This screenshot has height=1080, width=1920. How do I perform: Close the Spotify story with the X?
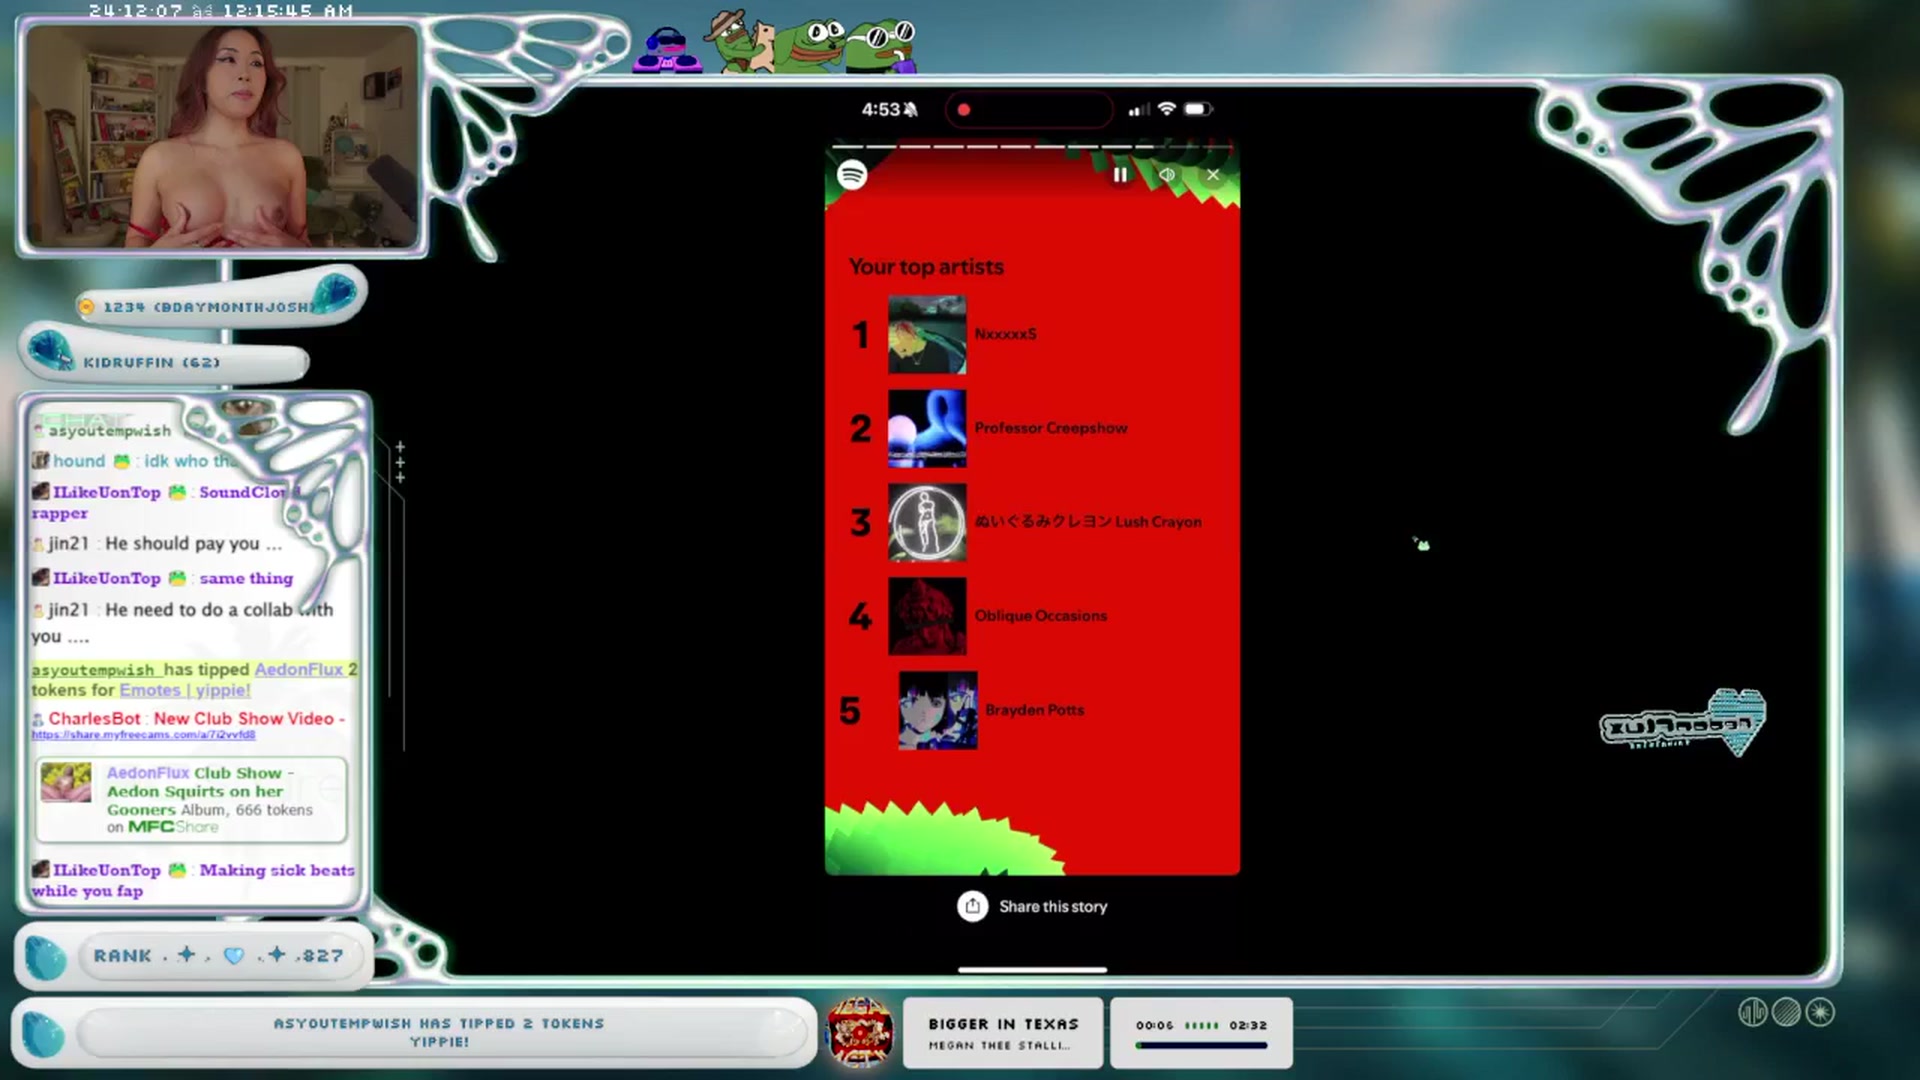1213,175
